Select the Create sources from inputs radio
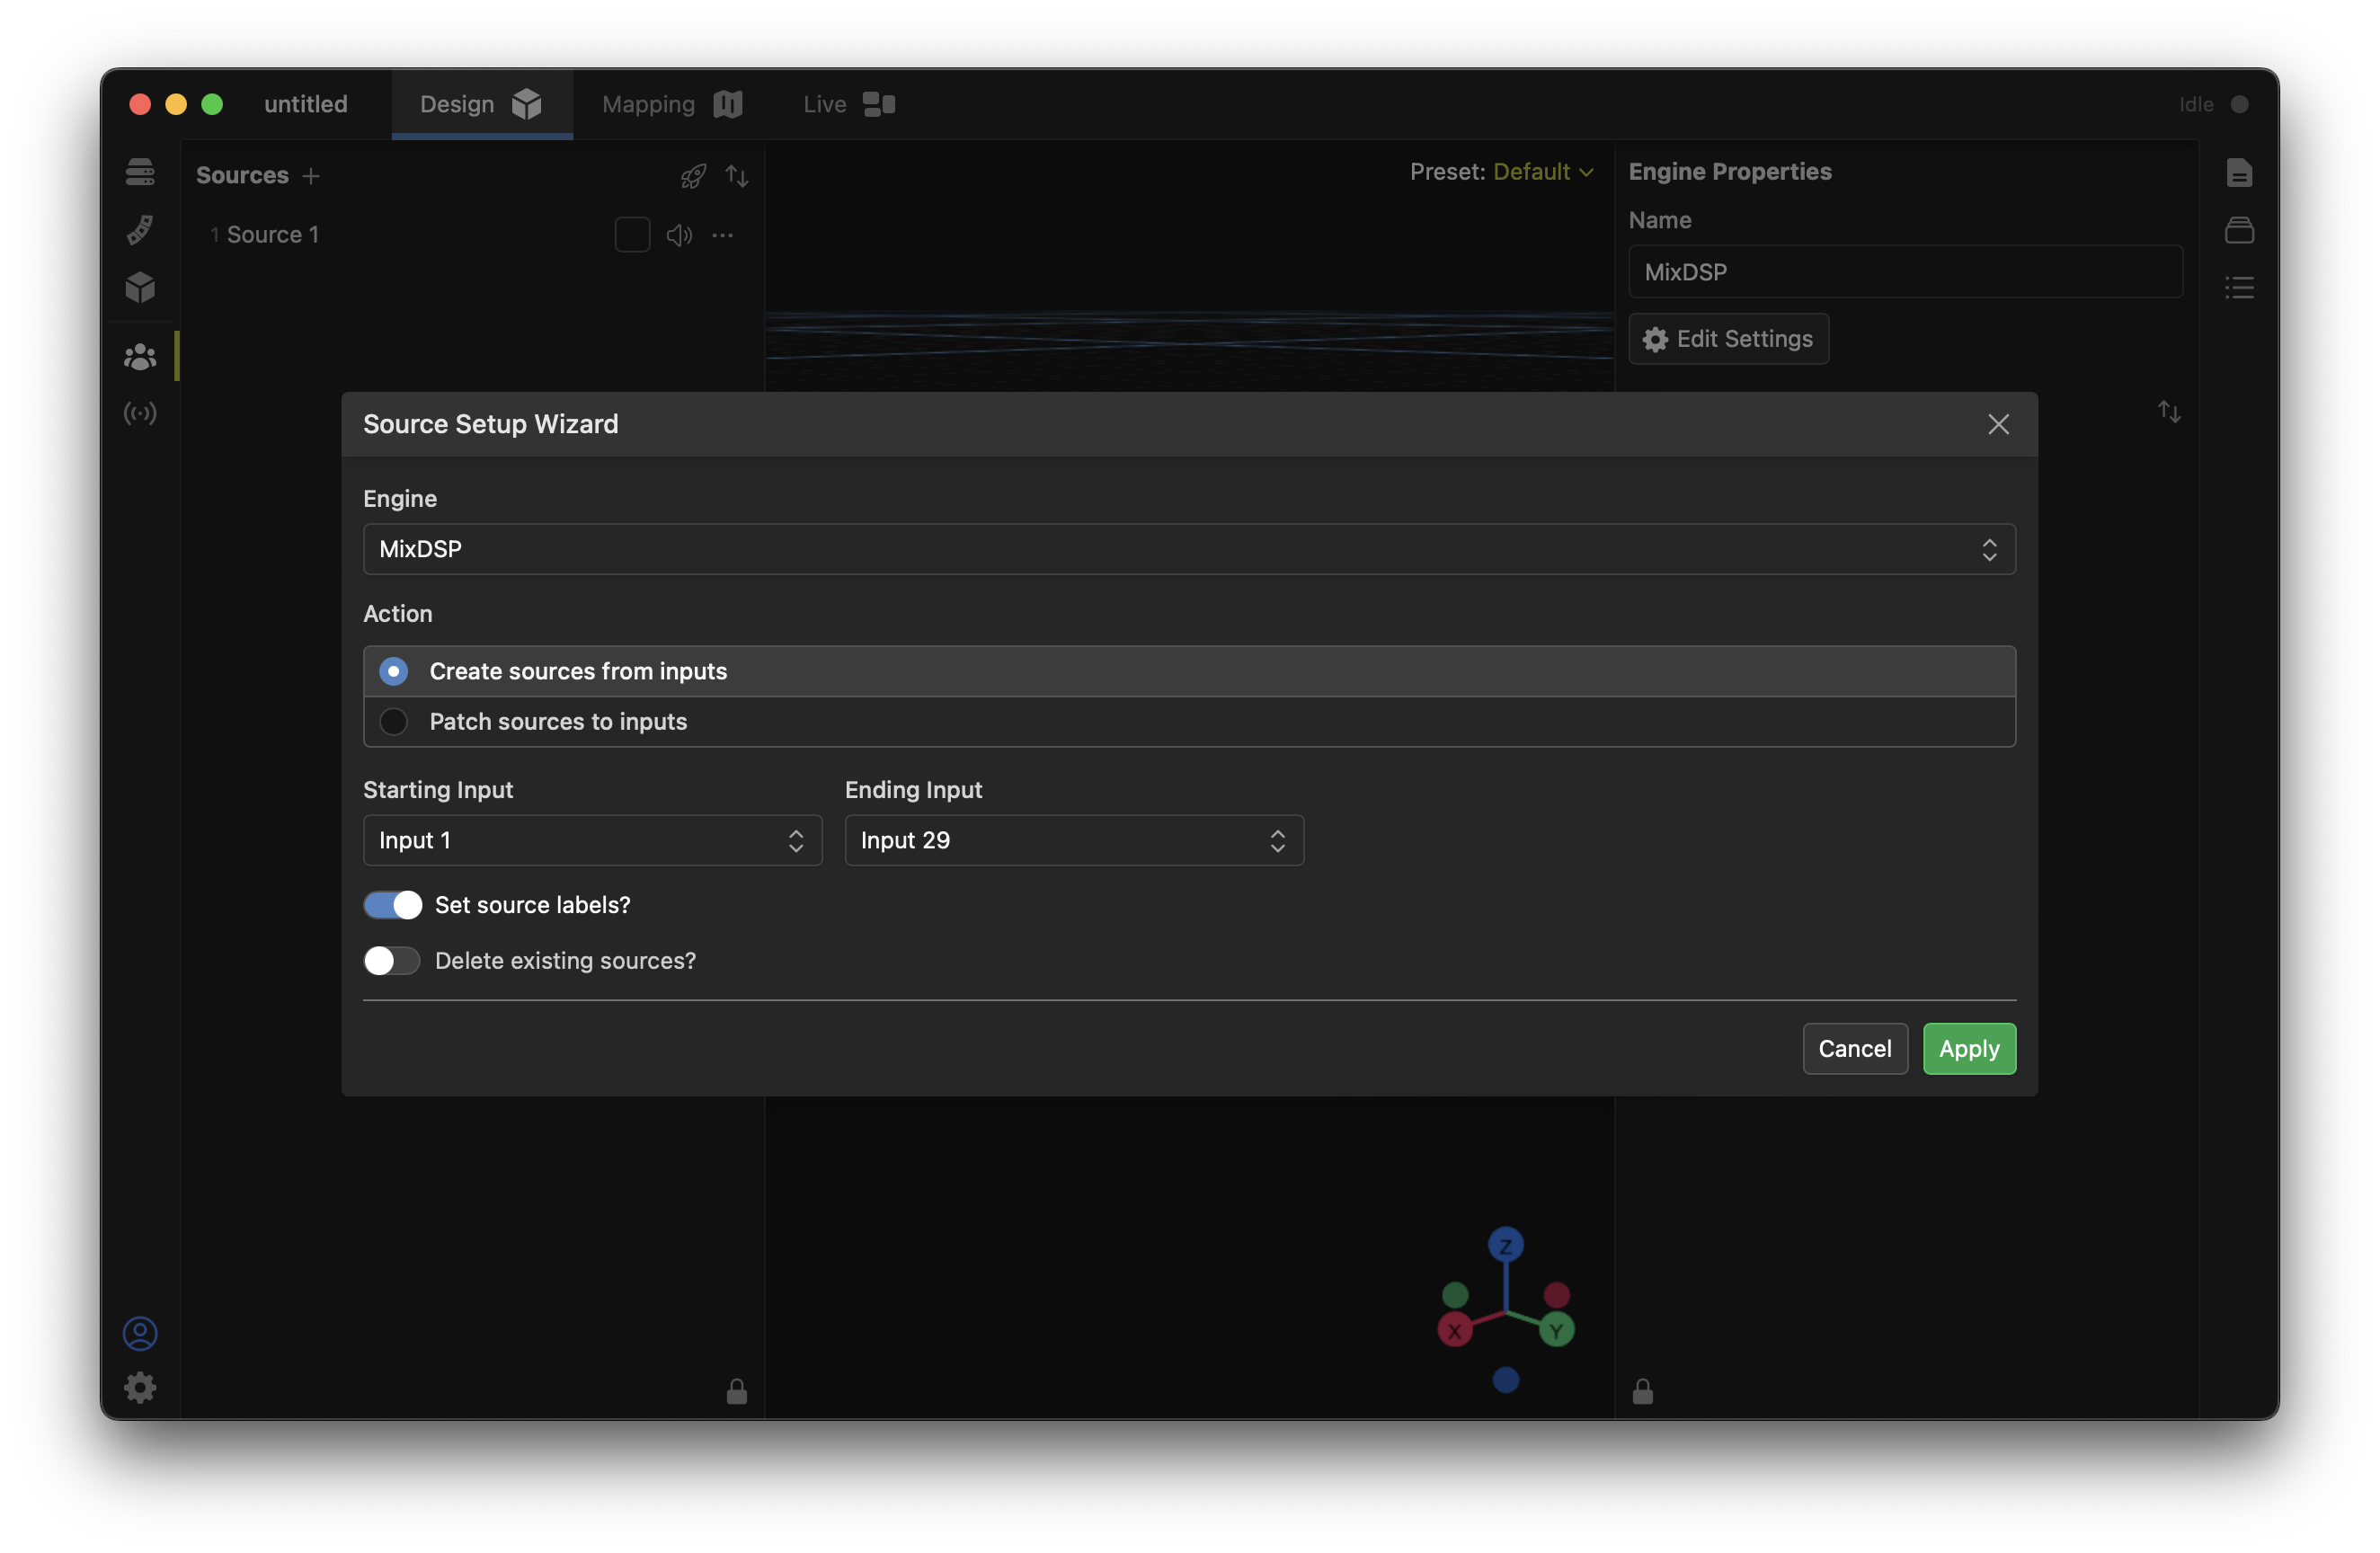The image size is (2380, 1553). coord(394,671)
